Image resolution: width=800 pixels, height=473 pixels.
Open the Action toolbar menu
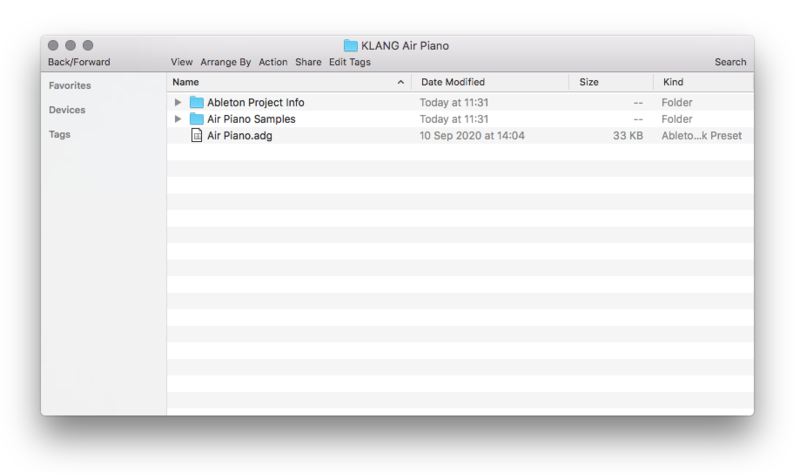pos(273,62)
